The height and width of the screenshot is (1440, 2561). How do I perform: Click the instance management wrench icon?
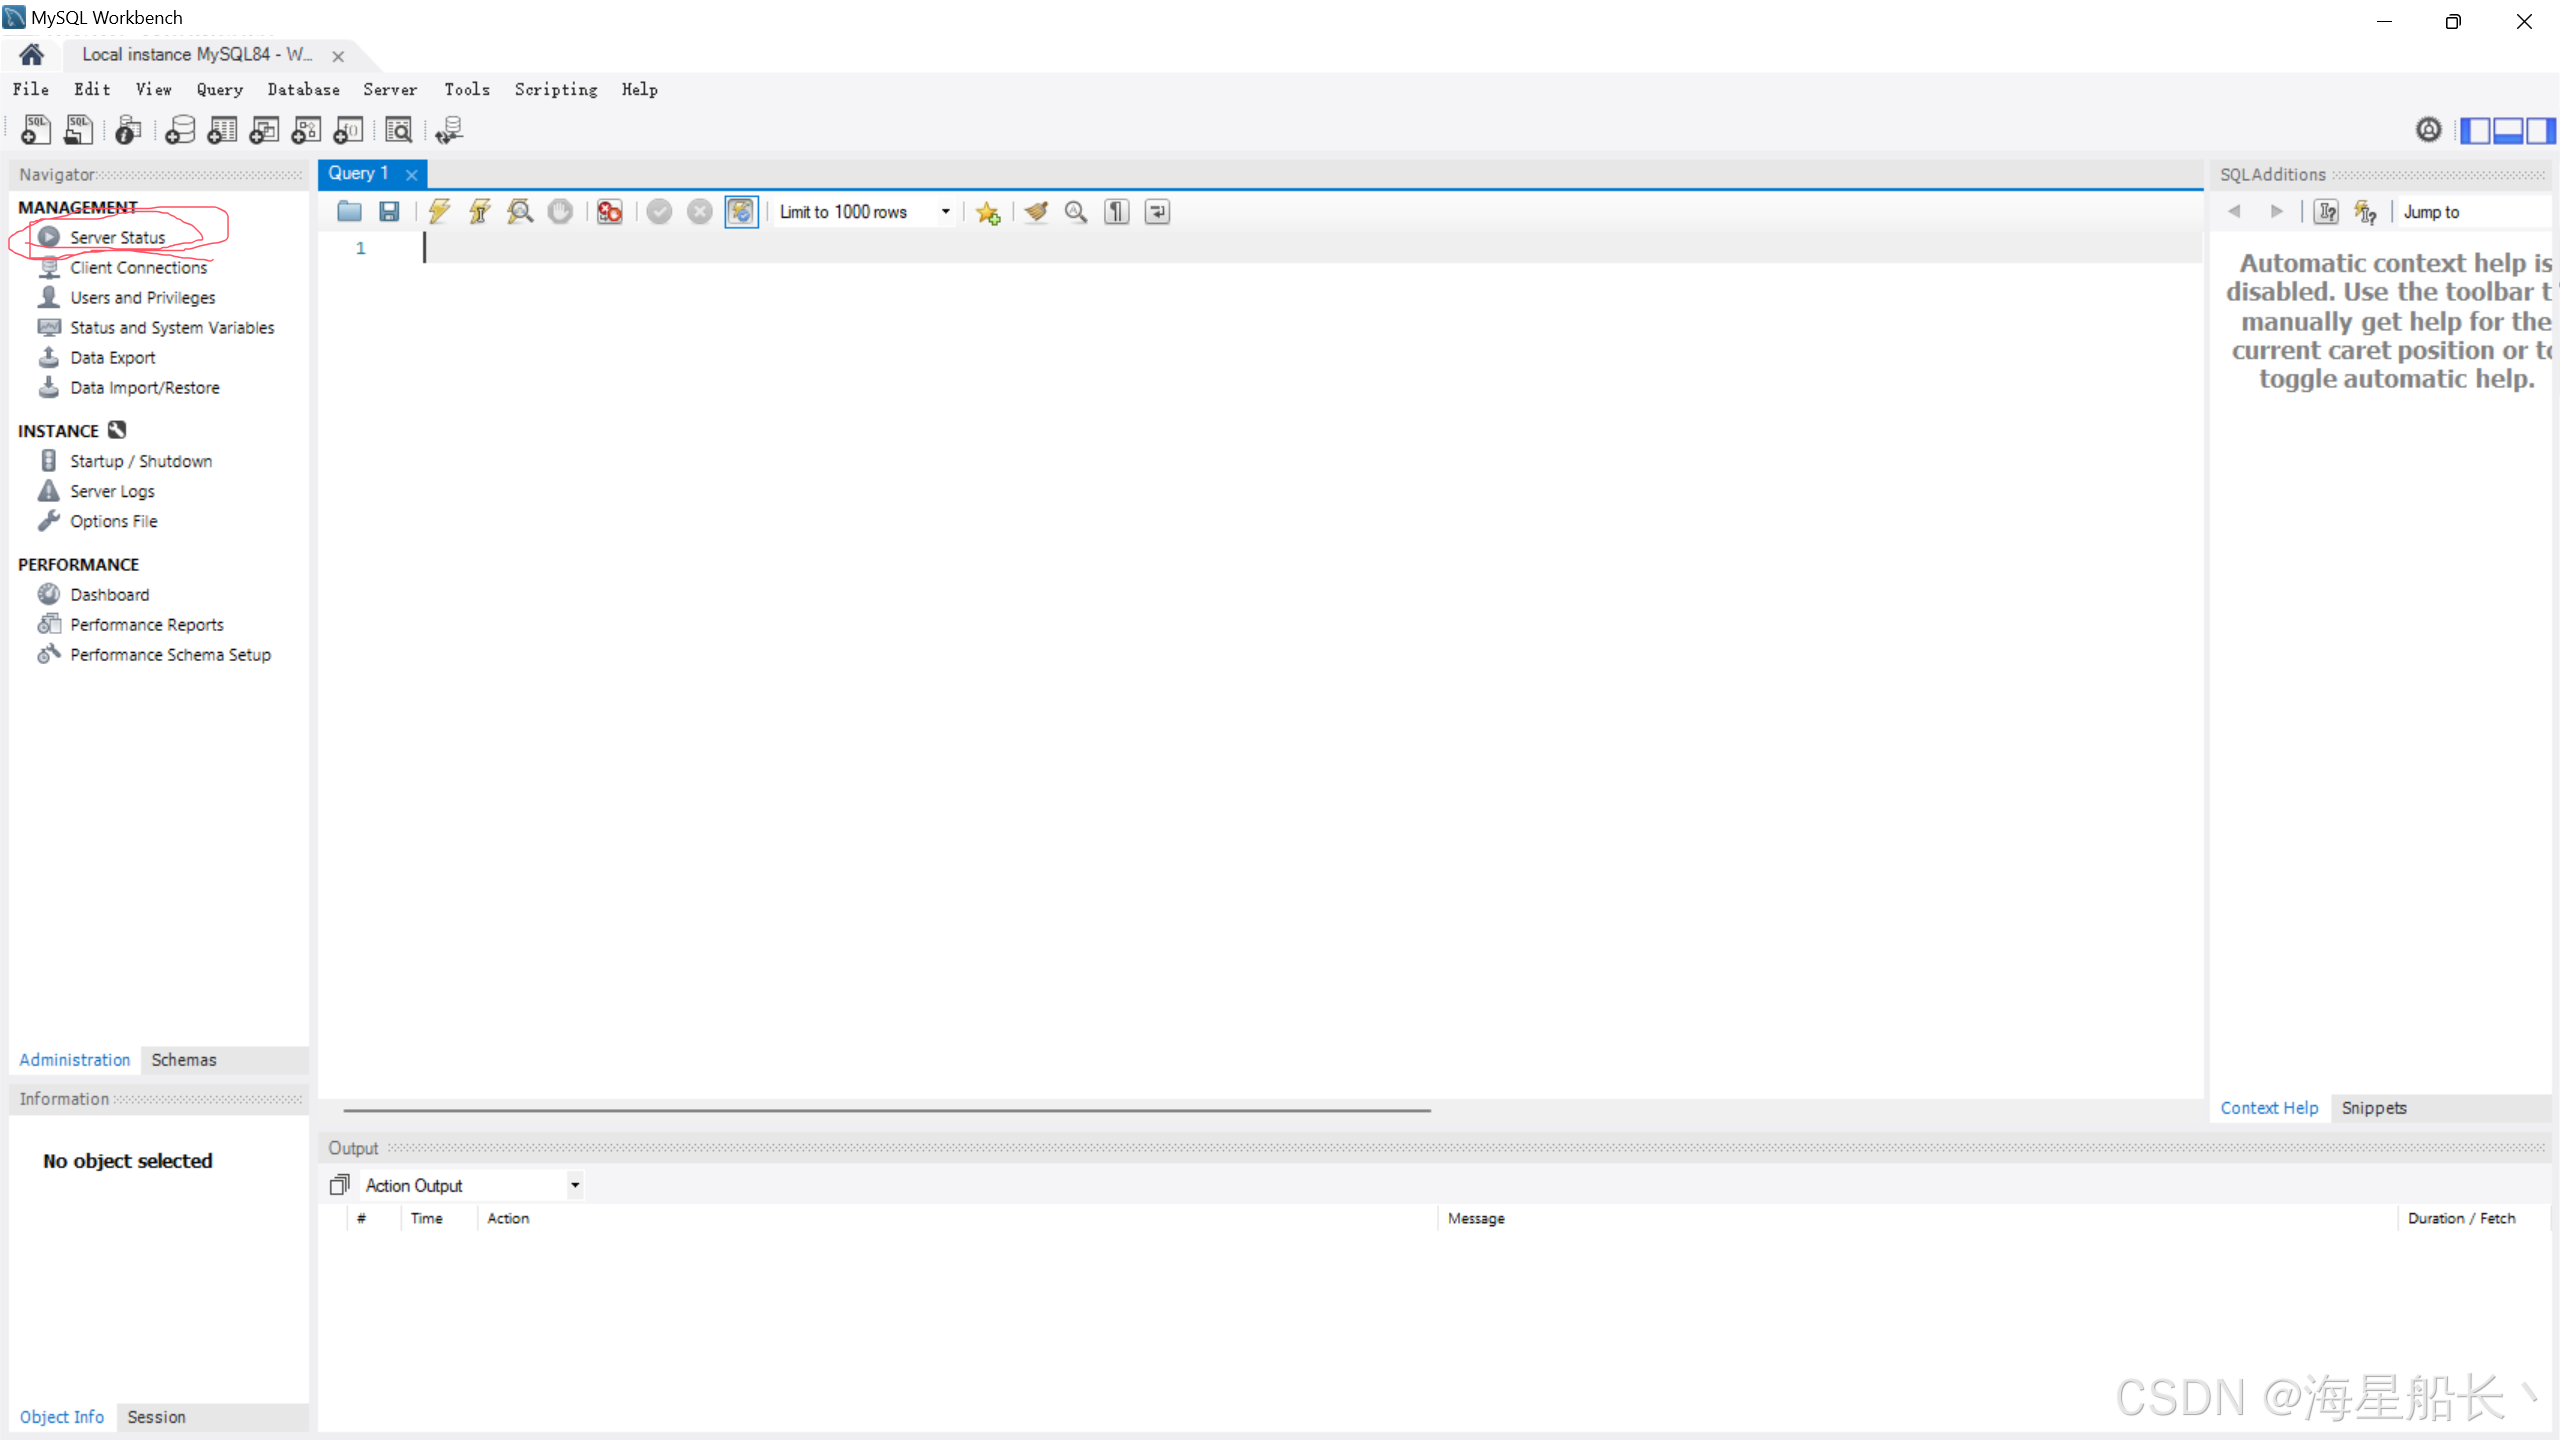pos(117,430)
